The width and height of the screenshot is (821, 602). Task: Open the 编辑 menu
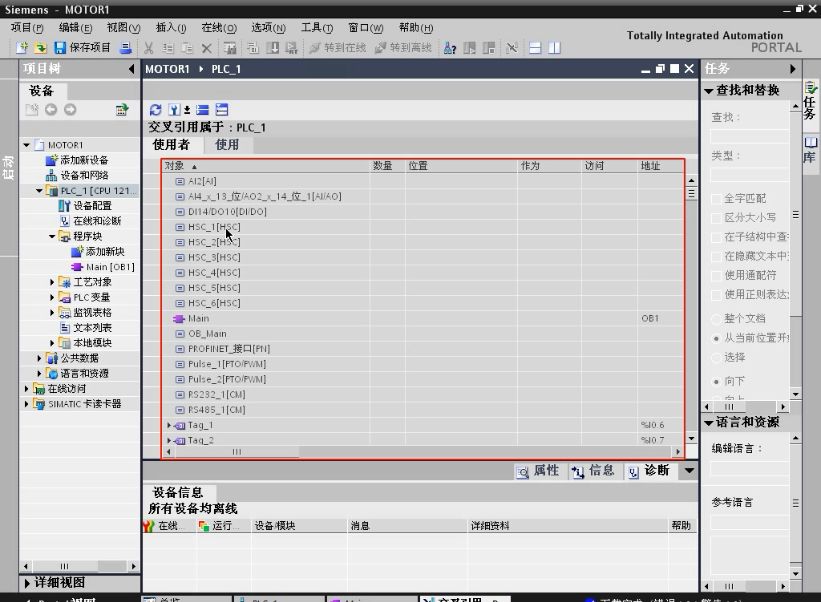(x=75, y=28)
